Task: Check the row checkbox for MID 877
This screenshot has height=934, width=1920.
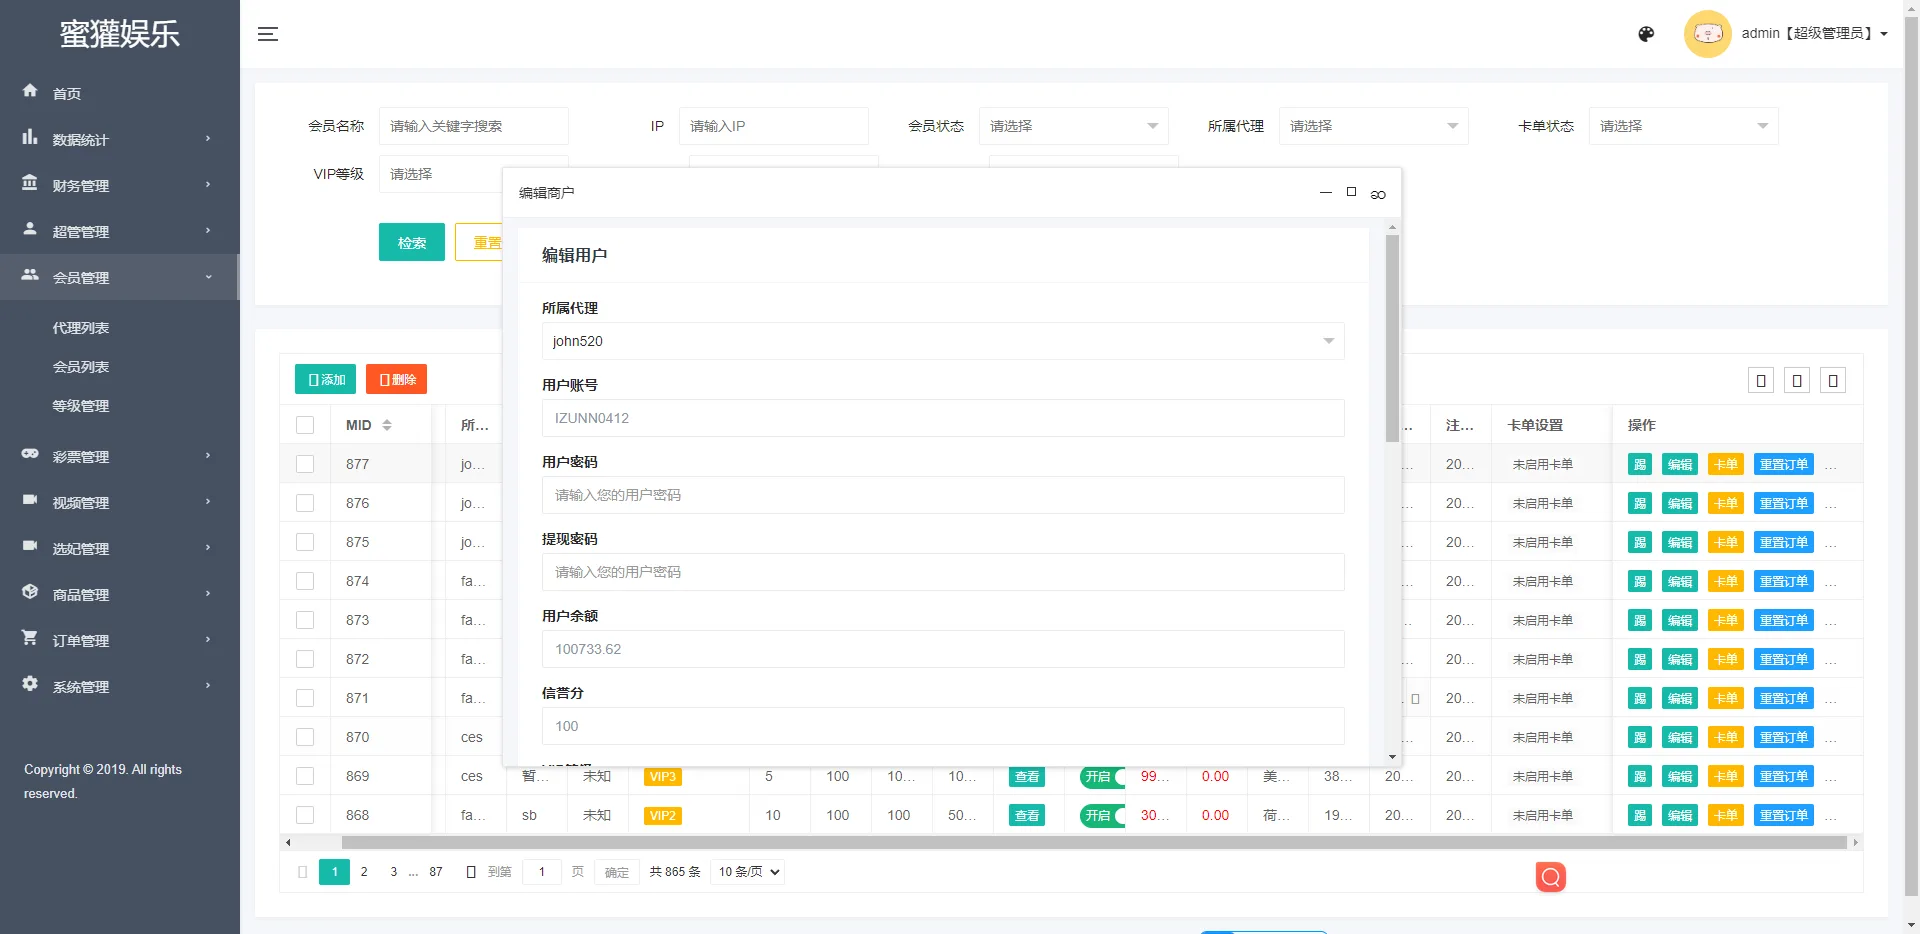Action: tap(305, 463)
